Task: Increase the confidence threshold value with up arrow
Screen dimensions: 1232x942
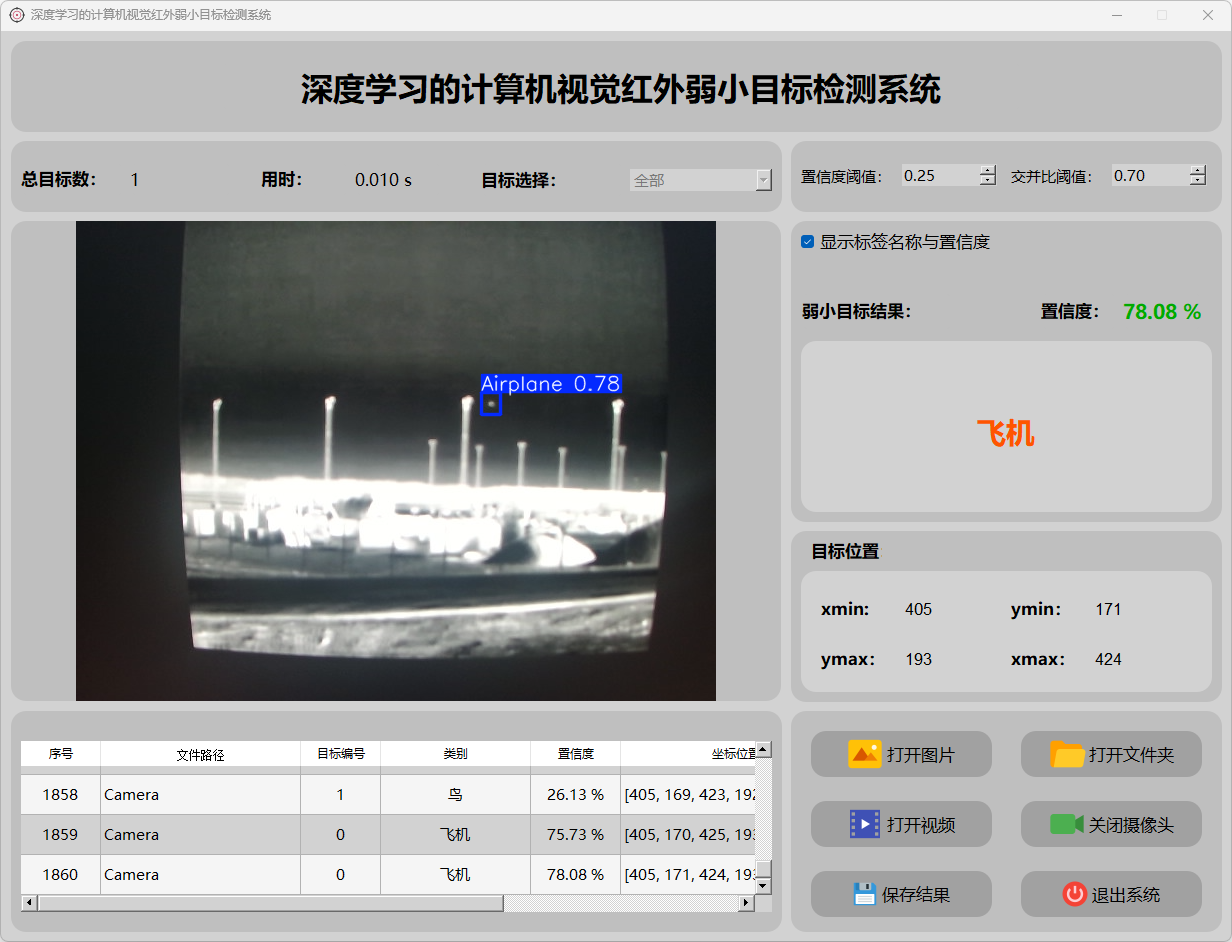Action: pyautogui.click(x=988, y=170)
